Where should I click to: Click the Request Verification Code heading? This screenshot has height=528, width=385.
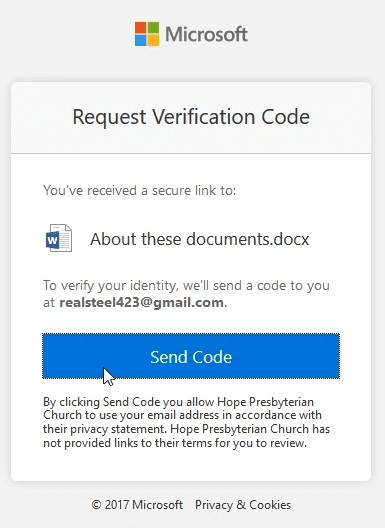pos(191,117)
